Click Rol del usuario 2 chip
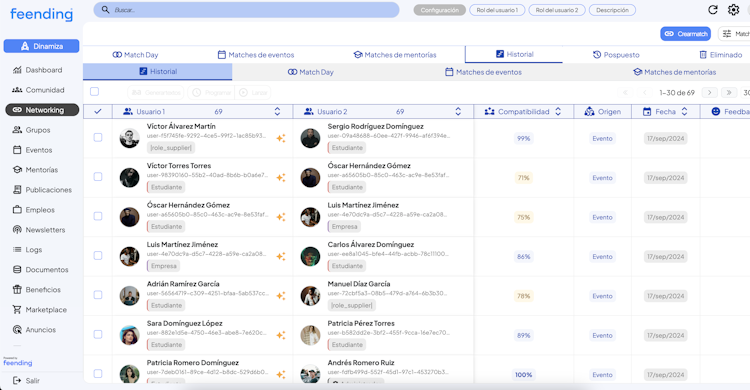This screenshot has height=390, width=750. tap(557, 10)
